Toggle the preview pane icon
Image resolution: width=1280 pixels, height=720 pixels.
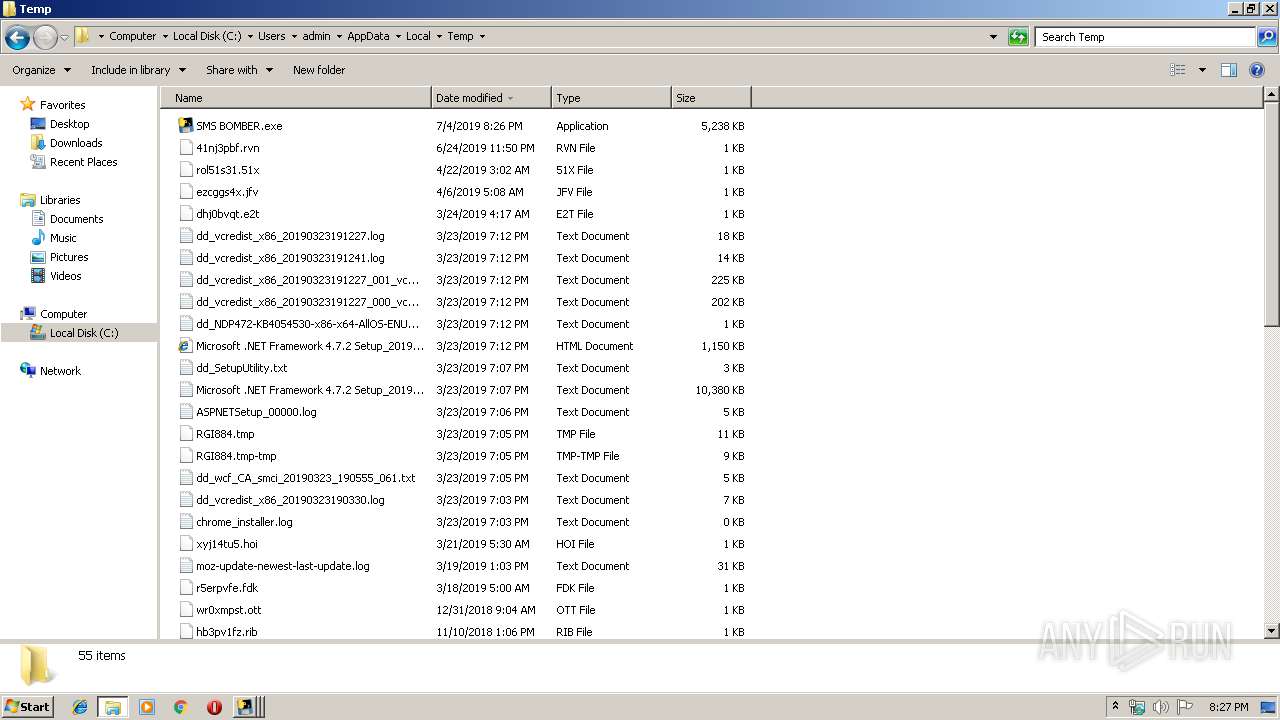(x=1229, y=70)
